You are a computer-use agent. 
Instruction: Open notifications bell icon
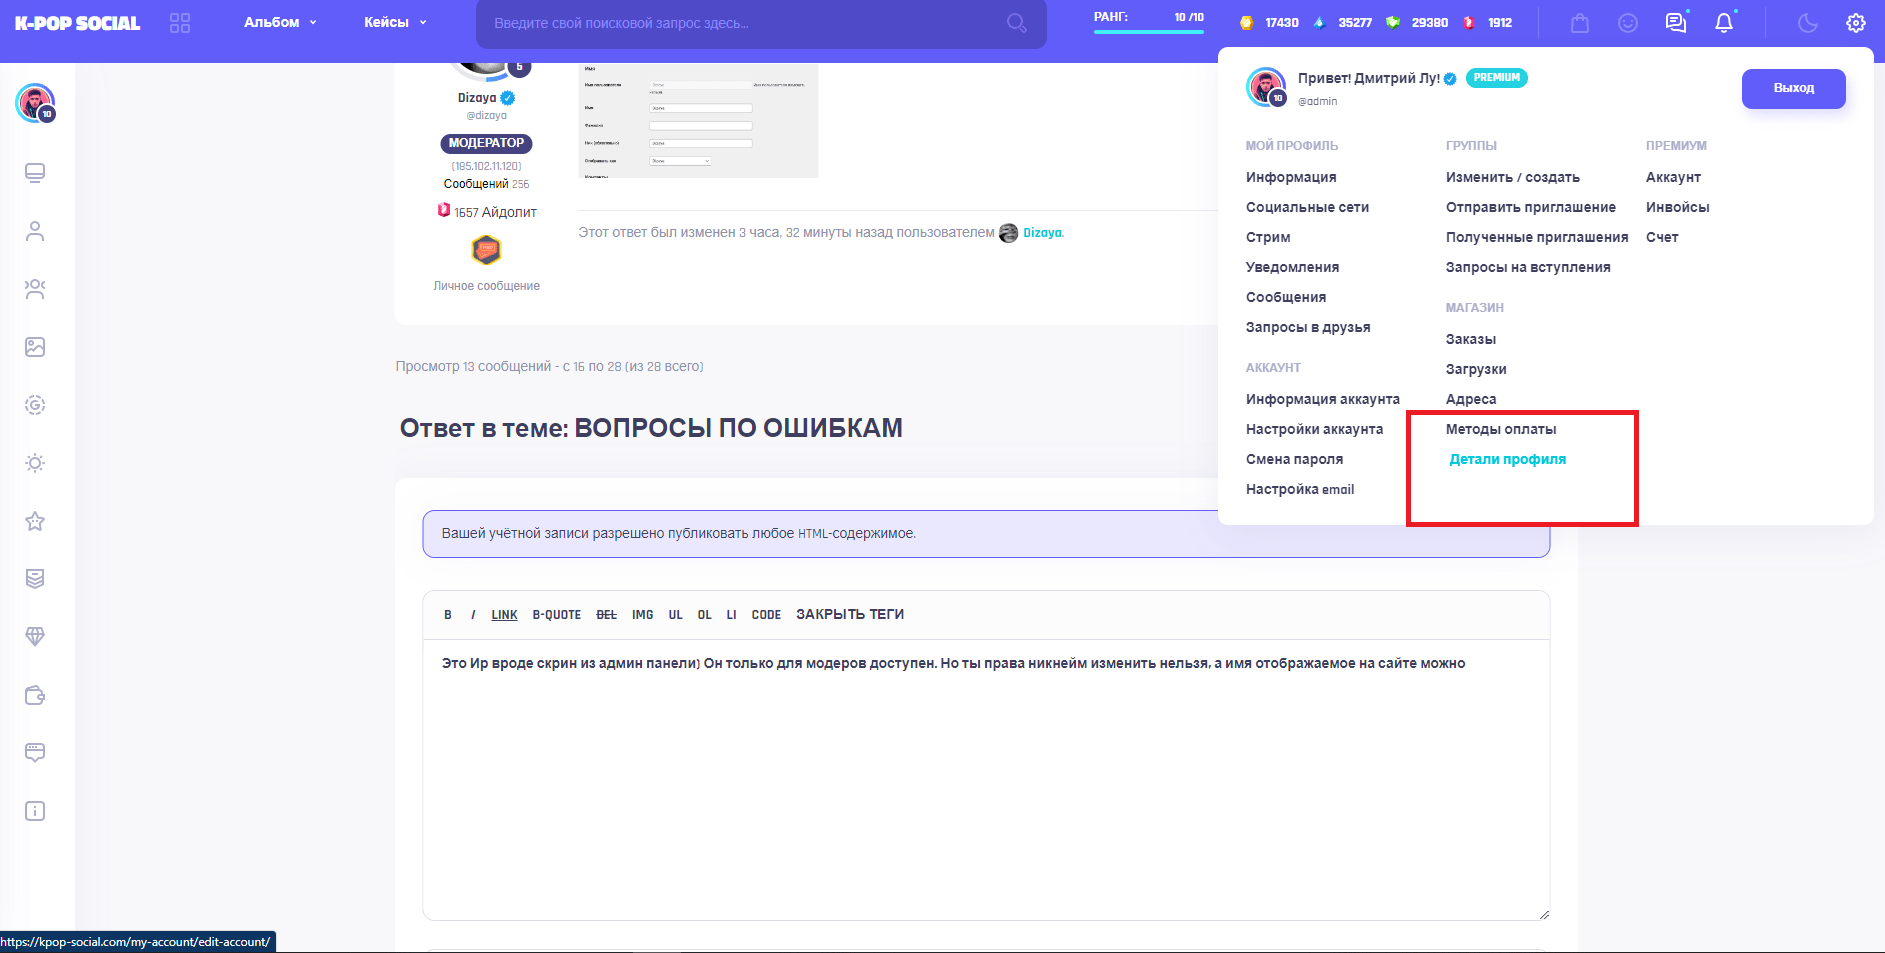tap(1724, 23)
